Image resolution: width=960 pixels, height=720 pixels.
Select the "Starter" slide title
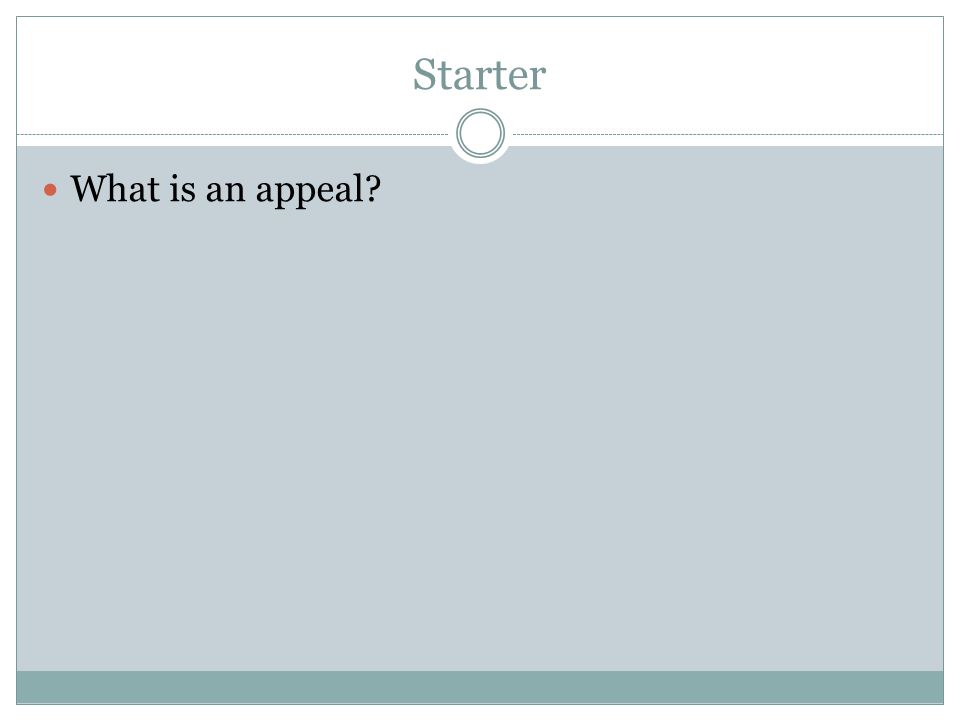479,75
